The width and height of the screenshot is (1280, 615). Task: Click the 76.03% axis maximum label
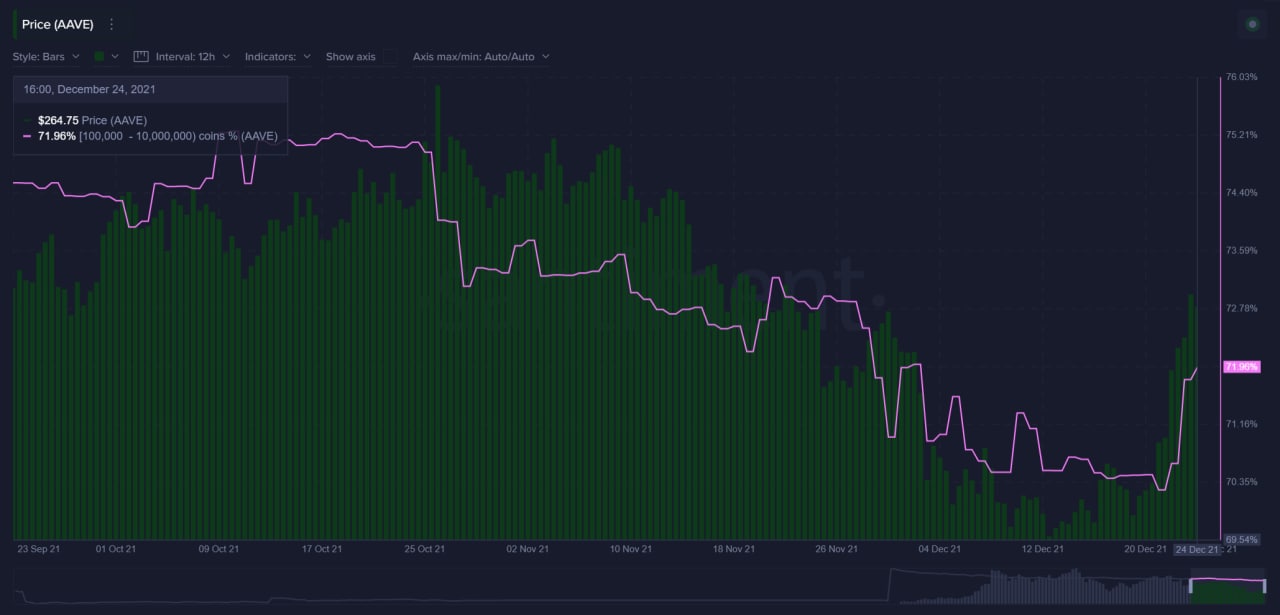coord(1241,77)
